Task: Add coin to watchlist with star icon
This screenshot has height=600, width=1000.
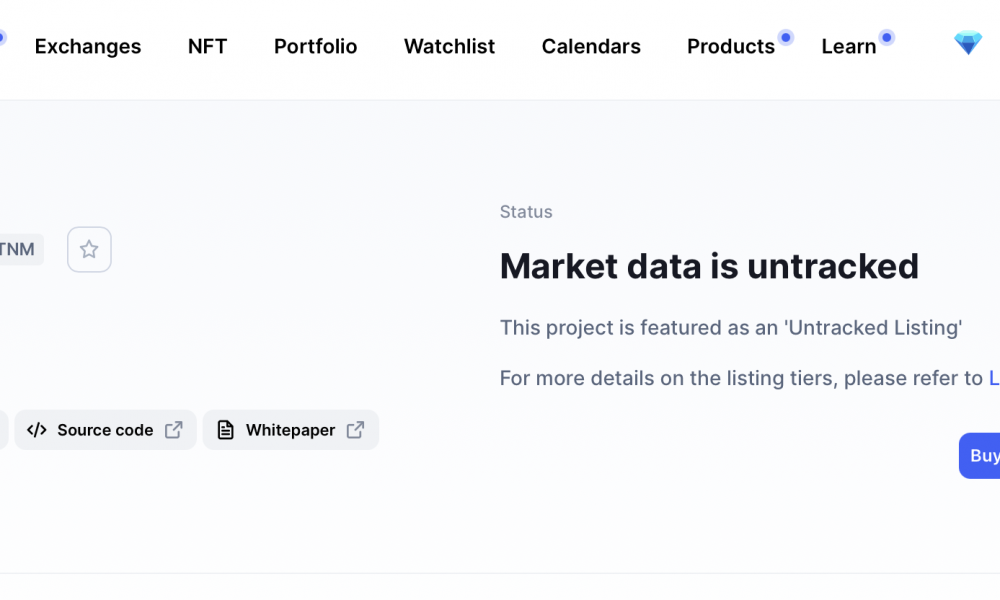Action: (x=89, y=249)
